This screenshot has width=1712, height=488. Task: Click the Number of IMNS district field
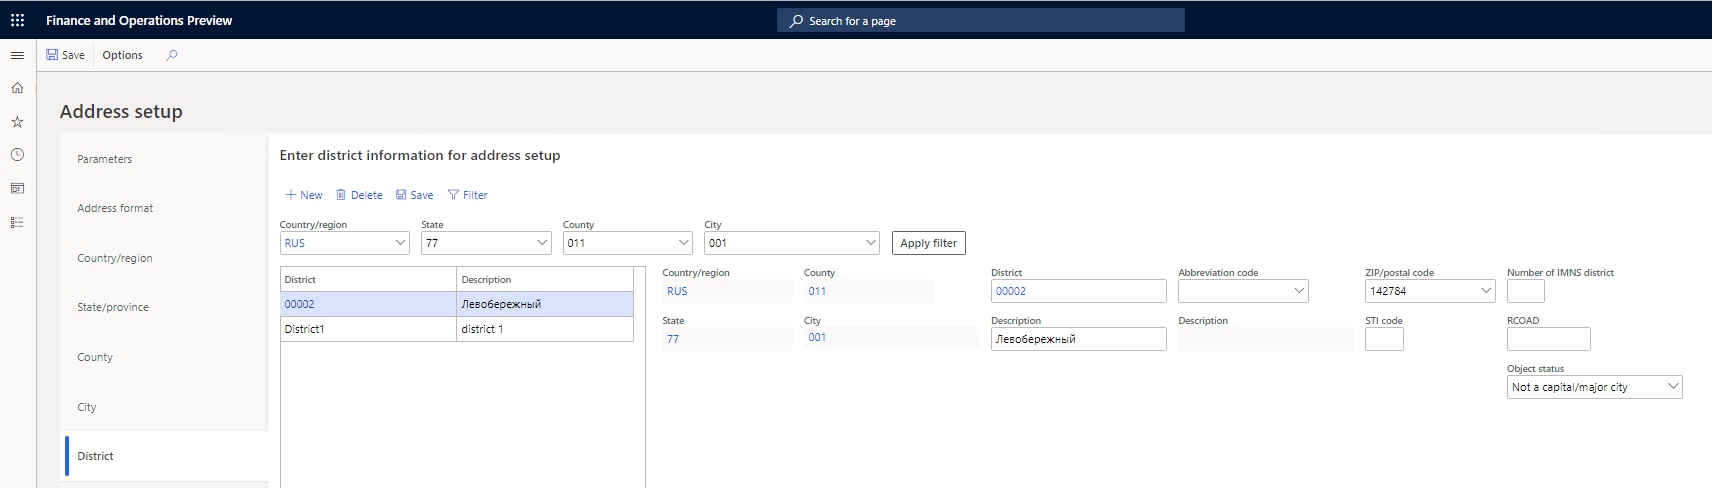point(1526,291)
